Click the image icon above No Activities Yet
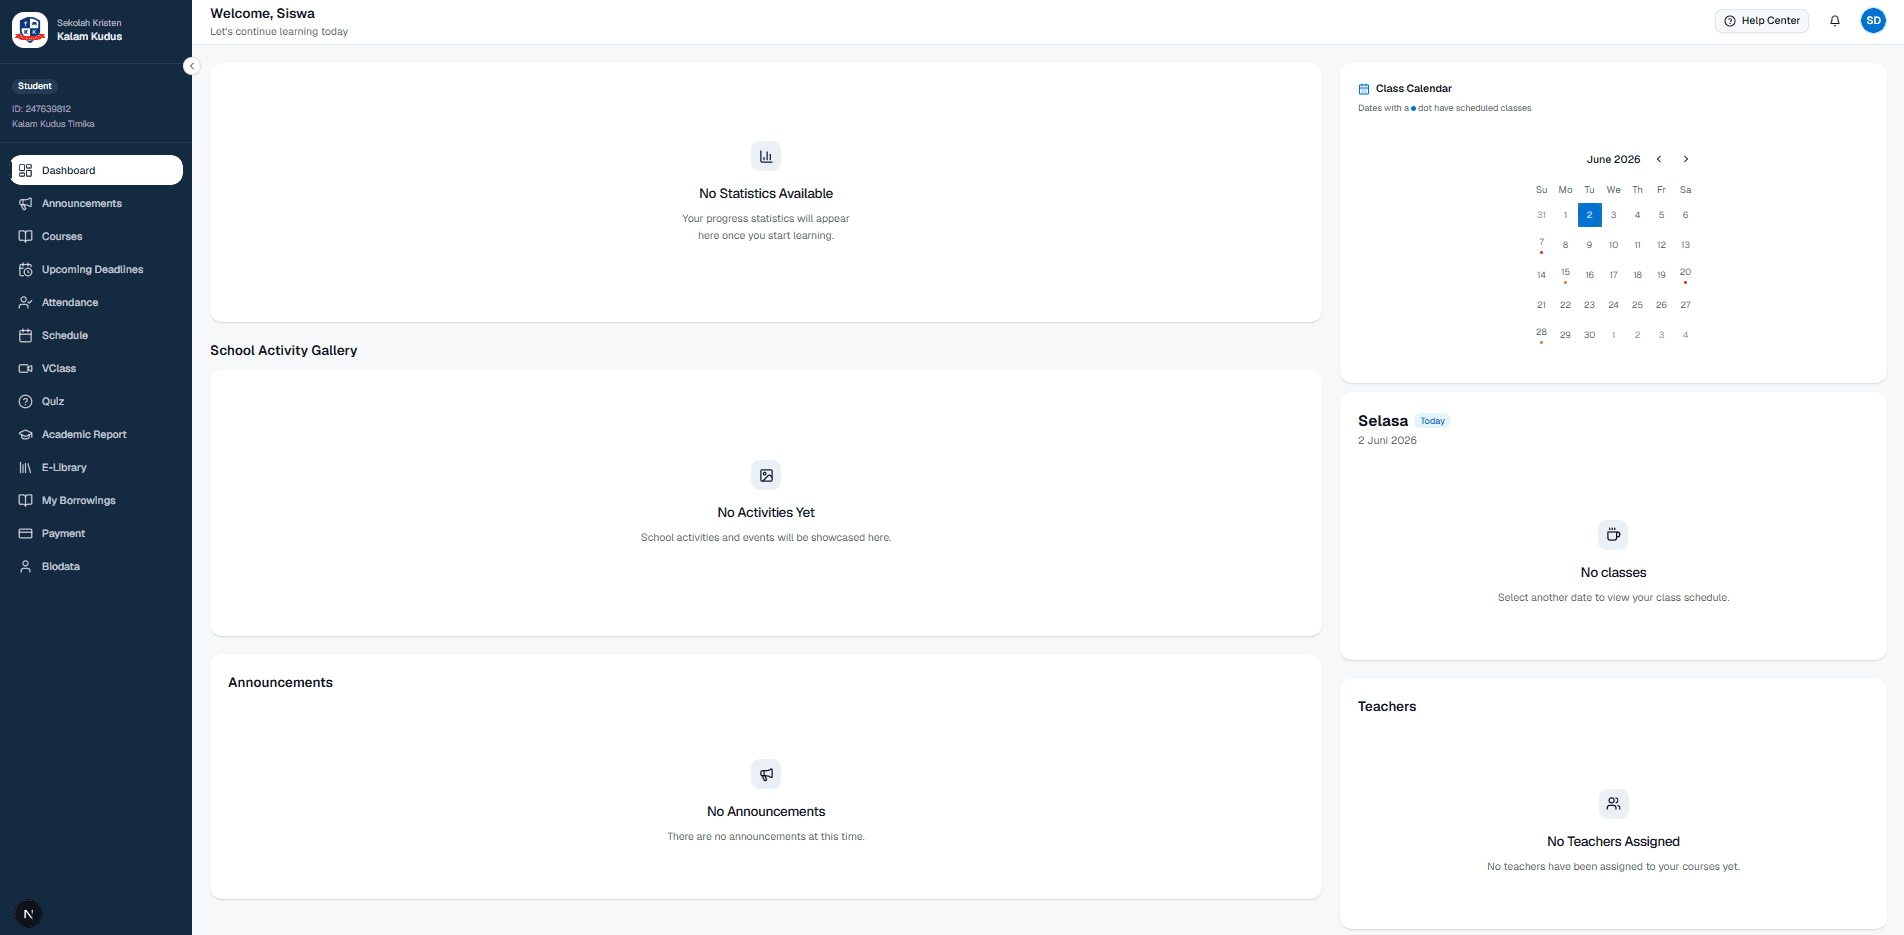Viewport: 1904px width, 935px height. [x=766, y=475]
